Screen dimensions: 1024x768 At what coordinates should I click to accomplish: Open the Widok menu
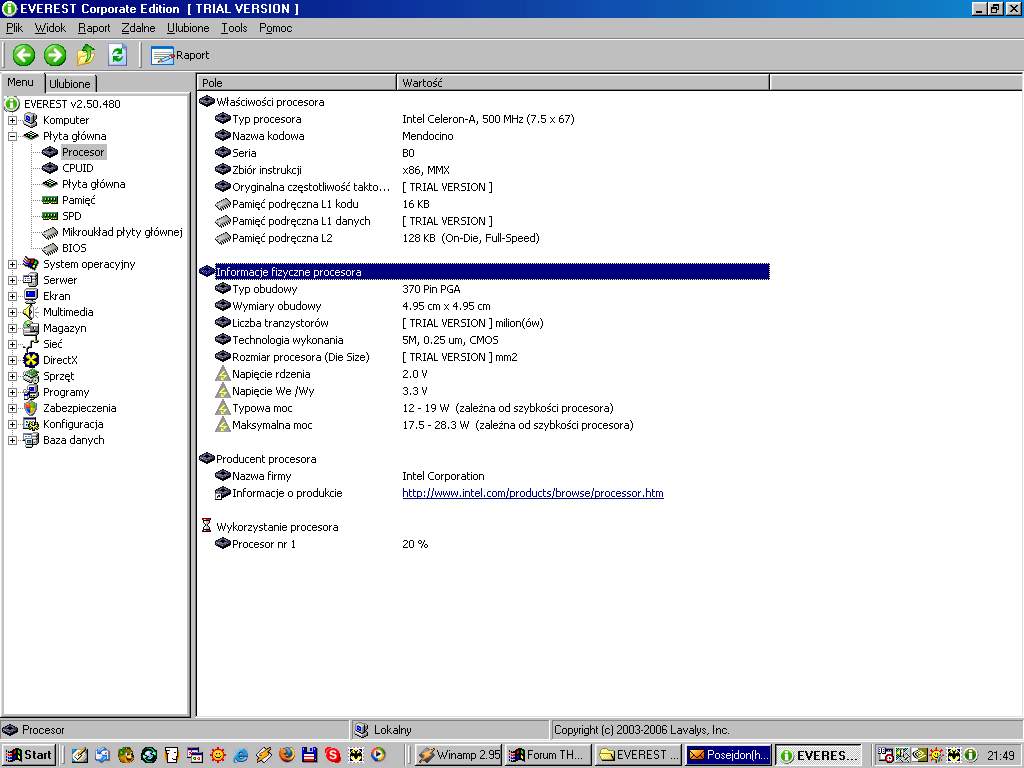[x=50, y=28]
